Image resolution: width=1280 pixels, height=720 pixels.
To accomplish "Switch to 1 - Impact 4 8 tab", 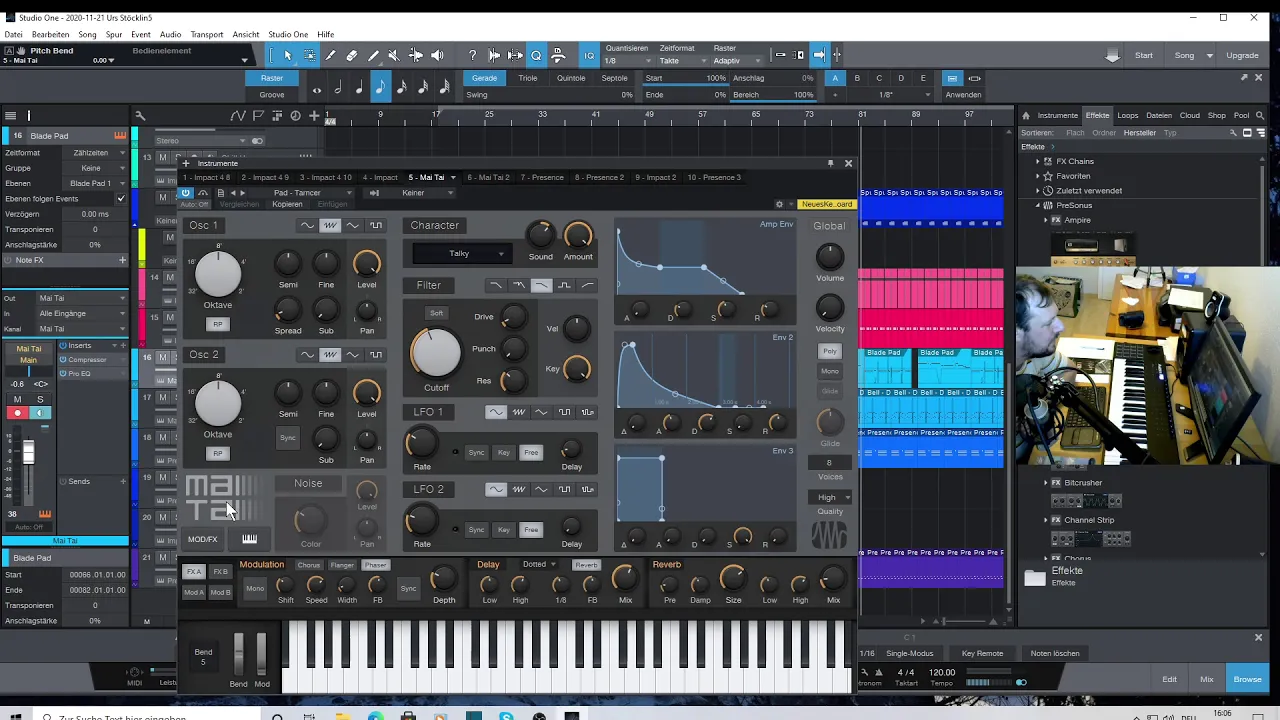I will pos(206,178).
